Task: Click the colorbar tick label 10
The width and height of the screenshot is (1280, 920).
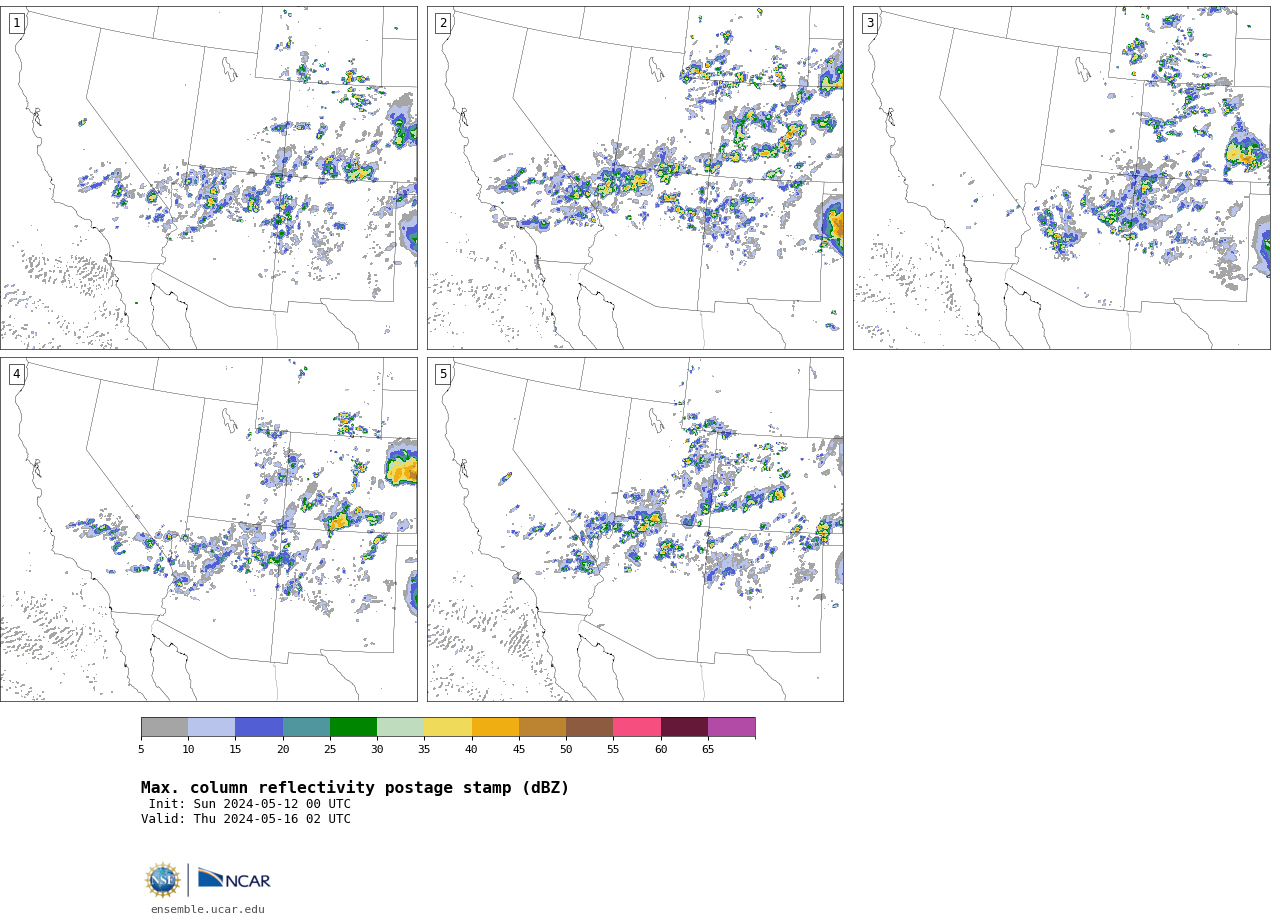Action: click(x=188, y=750)
